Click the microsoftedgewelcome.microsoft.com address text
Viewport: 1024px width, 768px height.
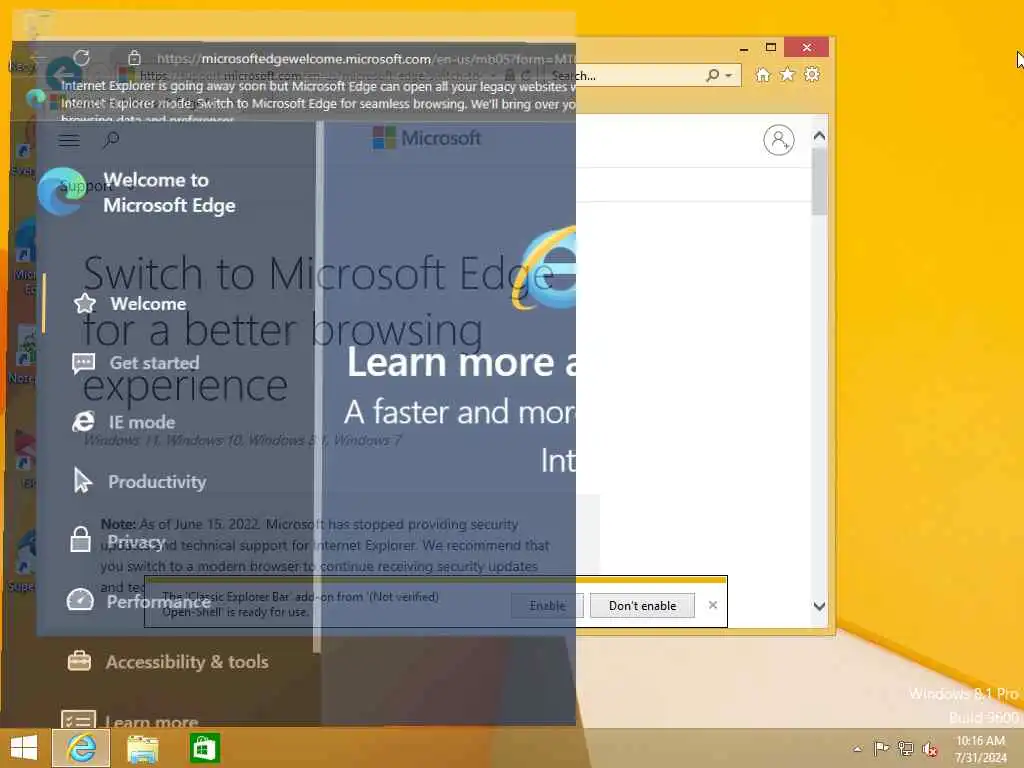coord(316,59)
